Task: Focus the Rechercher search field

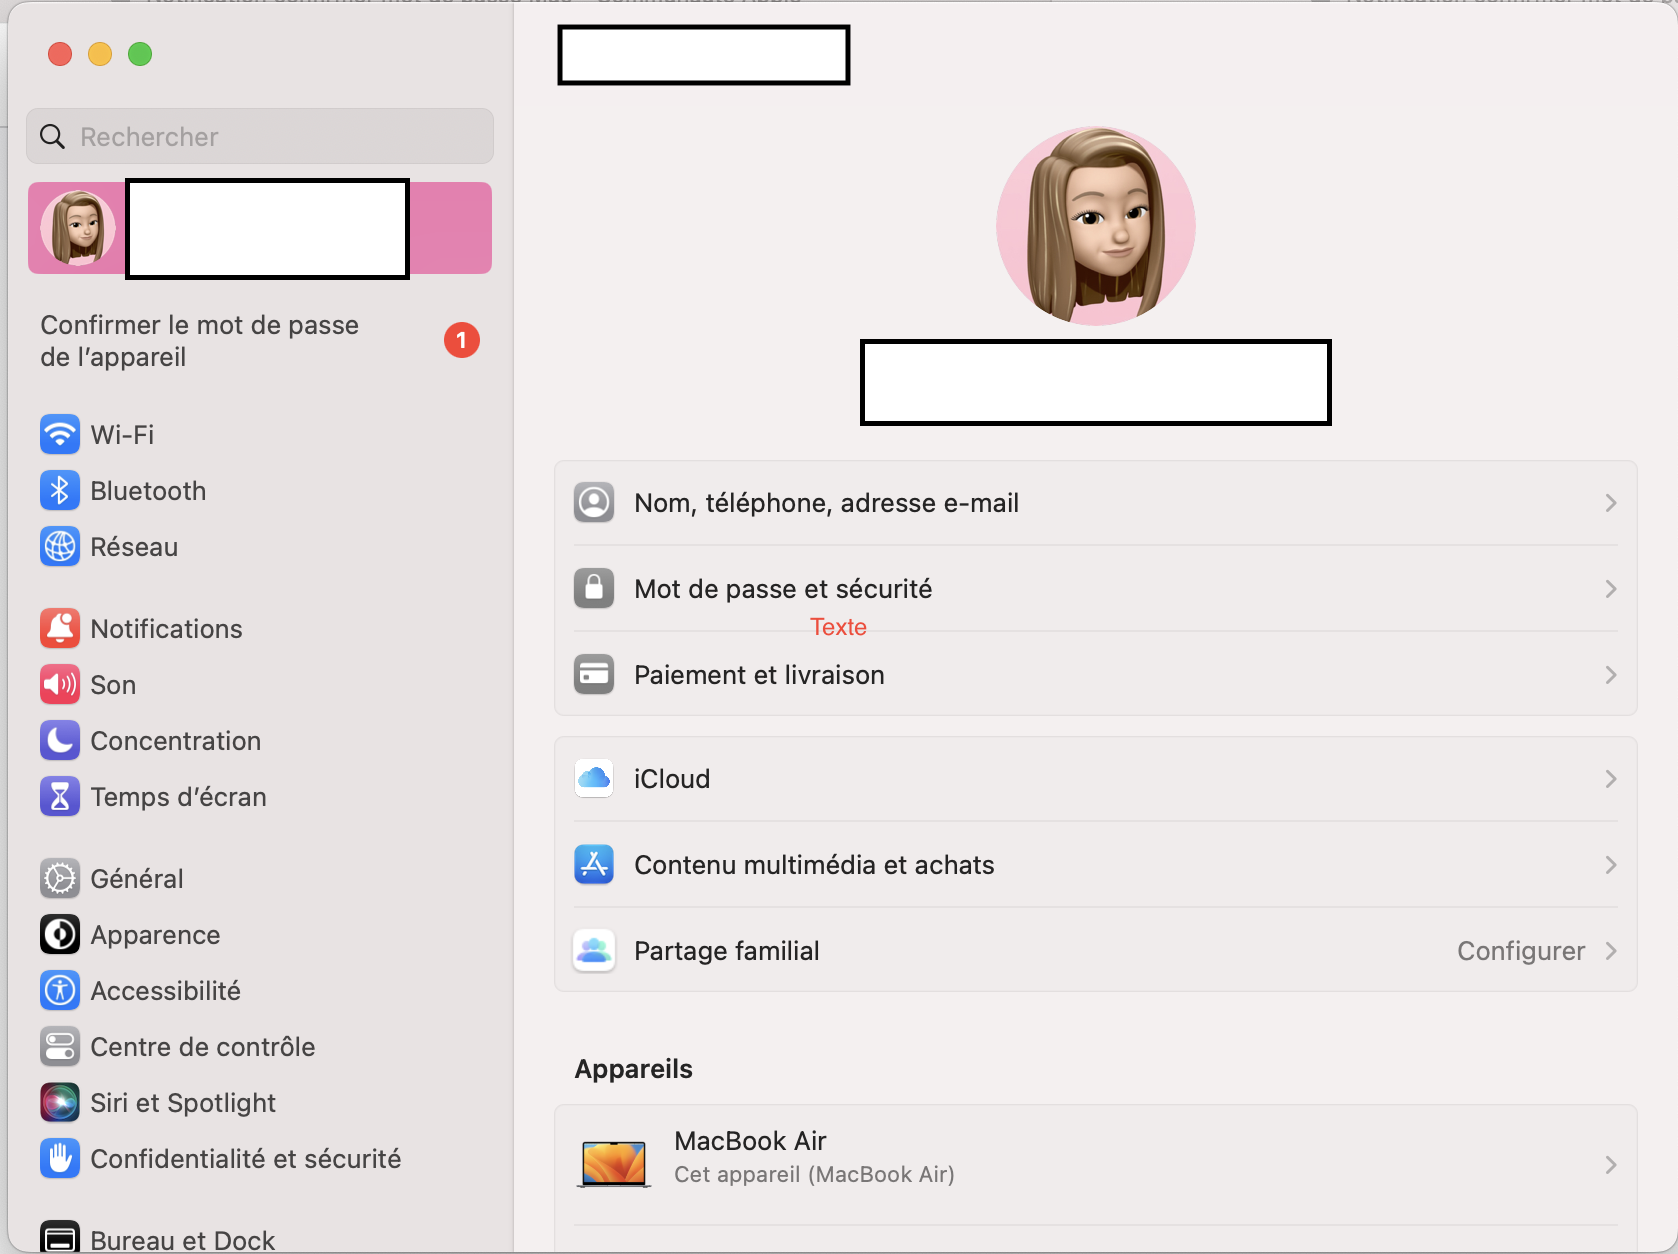Action: 260,136
